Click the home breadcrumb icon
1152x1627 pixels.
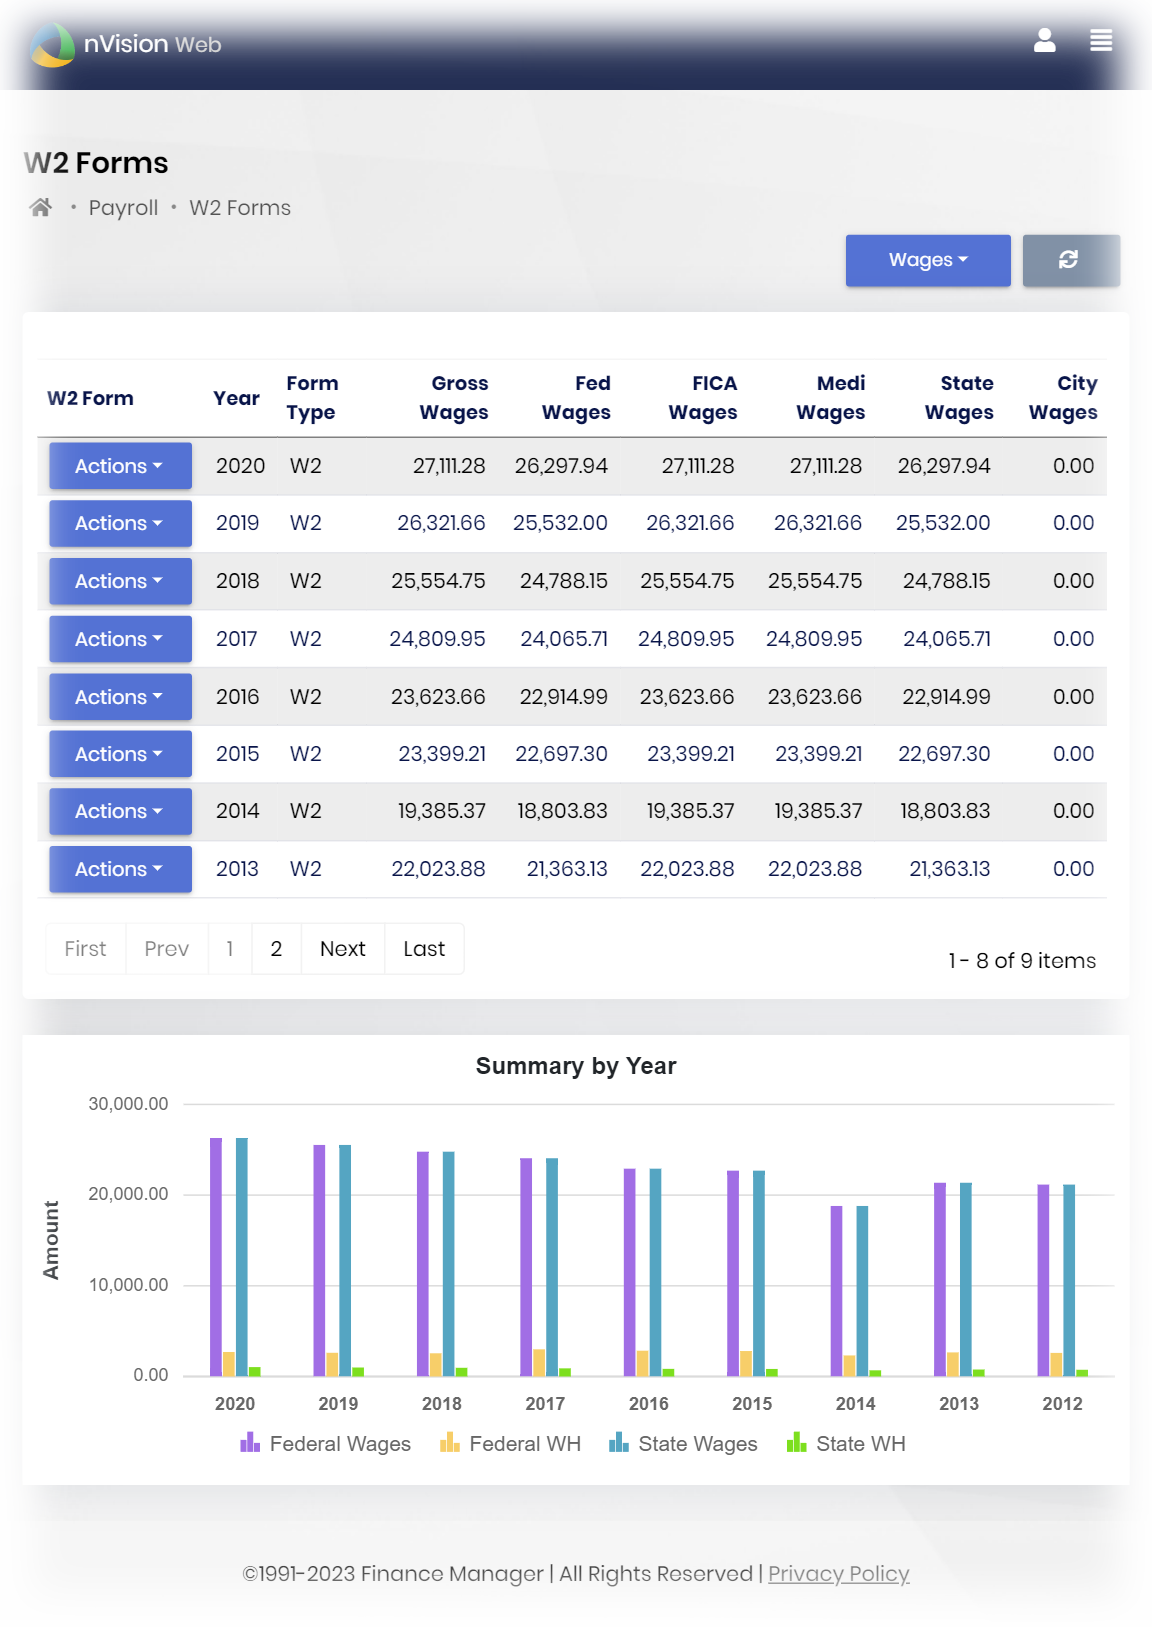[x=40, y=207]
